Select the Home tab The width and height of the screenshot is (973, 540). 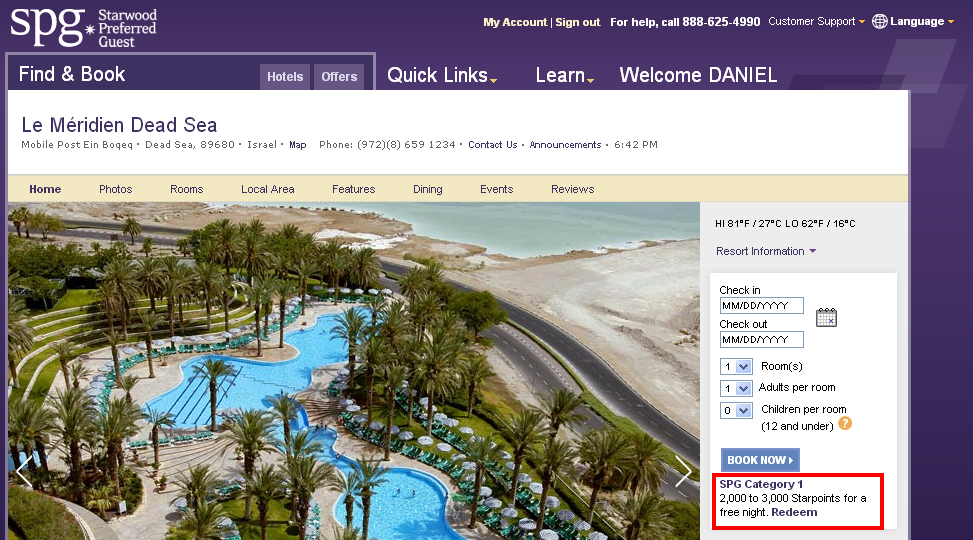45,189
